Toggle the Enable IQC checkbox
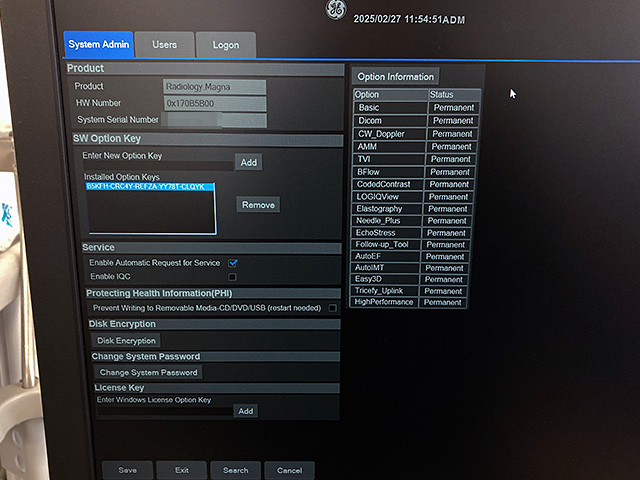The height and width of the screenshot is (480, 640). (x=233, y=277)
